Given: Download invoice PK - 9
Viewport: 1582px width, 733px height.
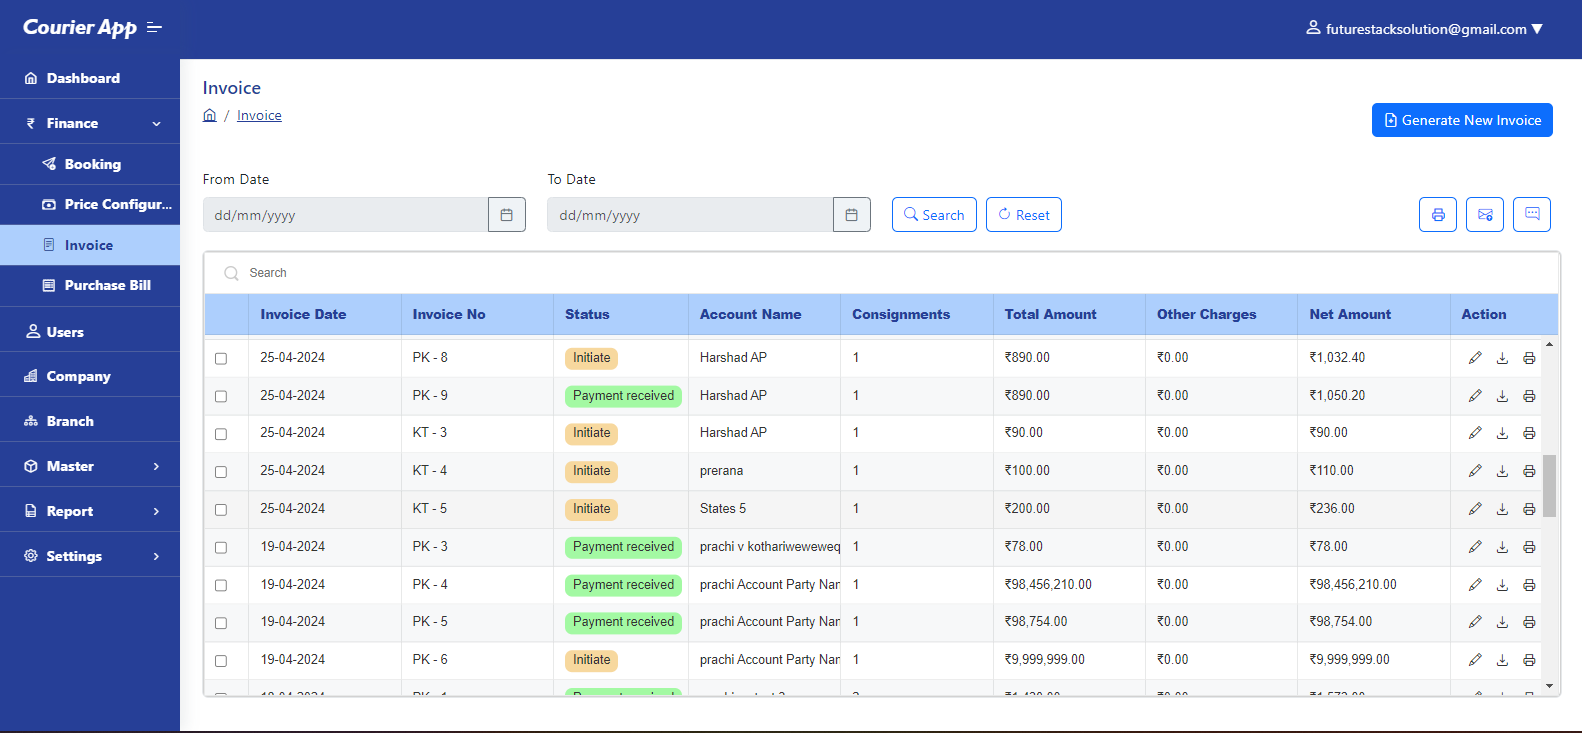Looking at the screenshot, I should pyautogui.click(x=1502, y=396).
